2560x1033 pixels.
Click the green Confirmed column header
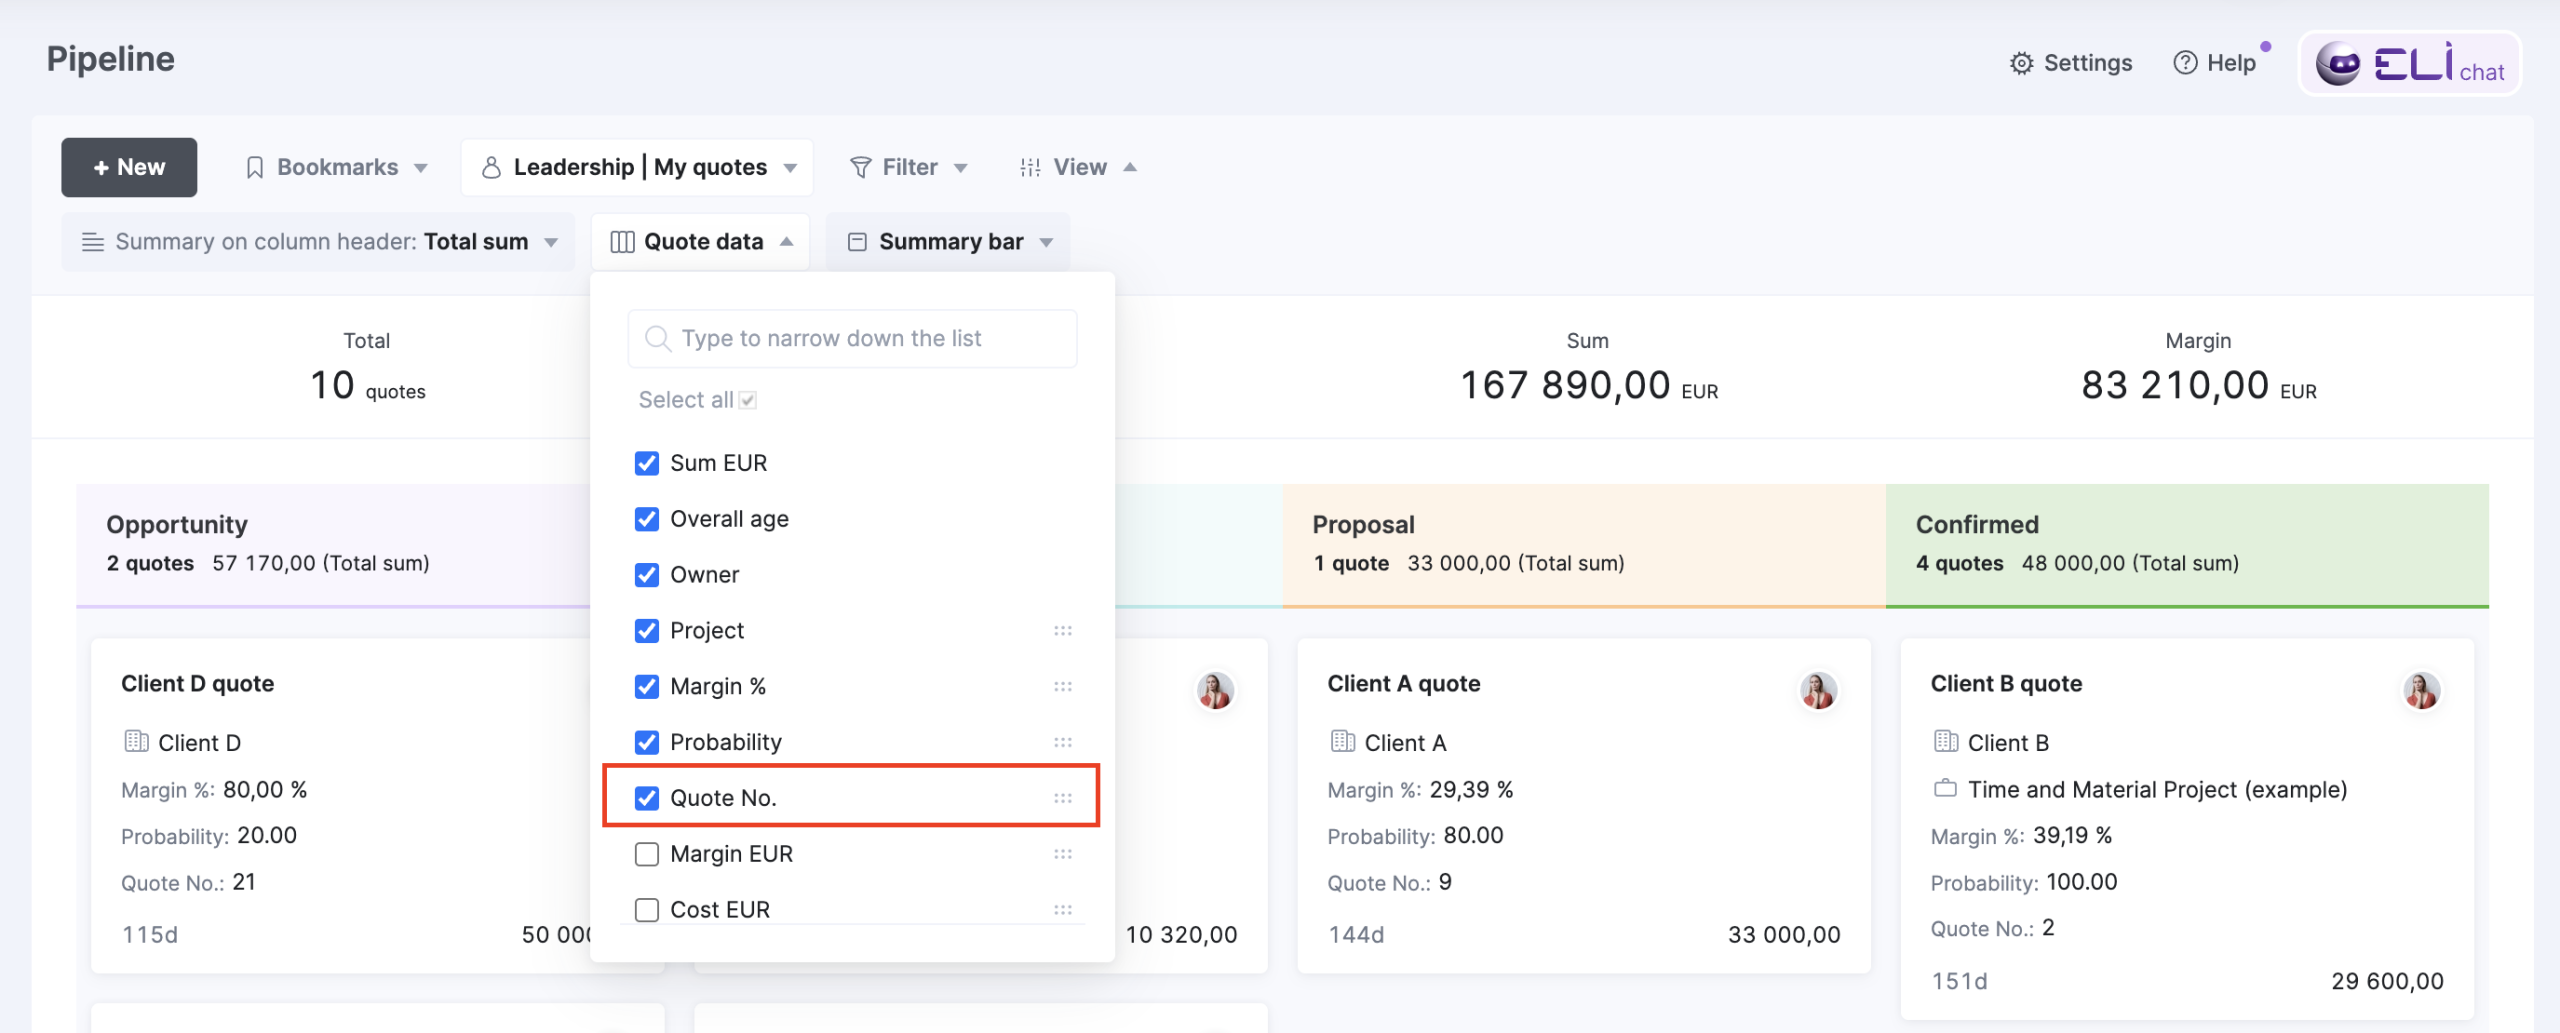(2186, 544)
